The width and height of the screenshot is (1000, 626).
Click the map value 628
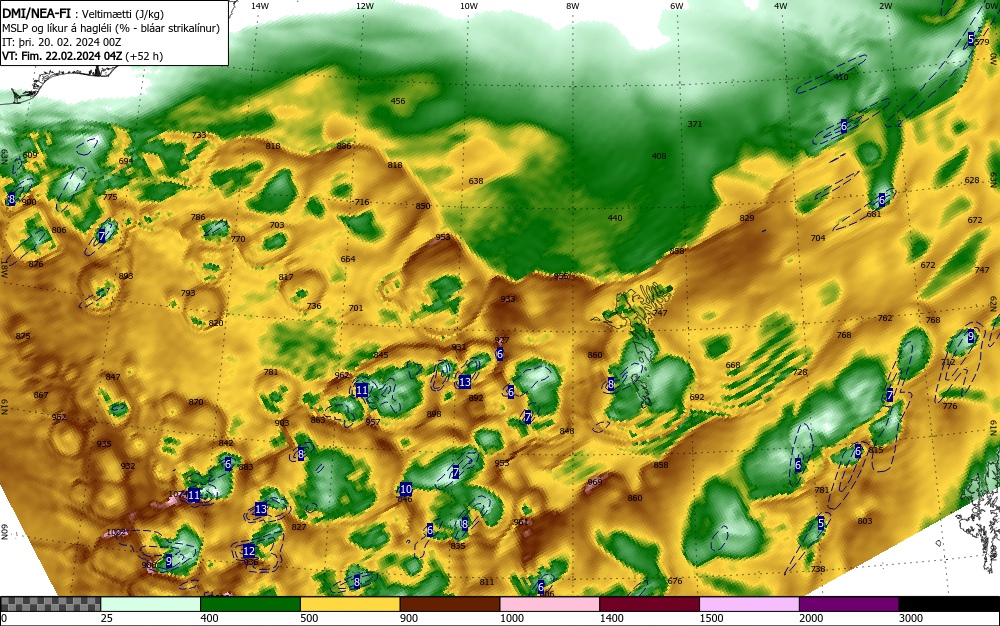pos(972,180)
